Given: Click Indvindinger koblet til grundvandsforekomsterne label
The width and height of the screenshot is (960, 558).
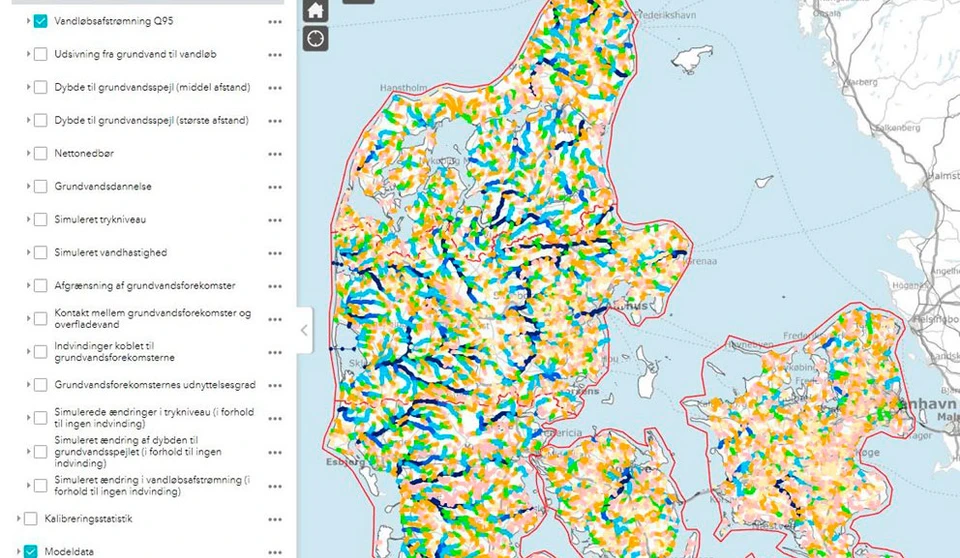Looking at the screenshot, I should click(114, 352).
